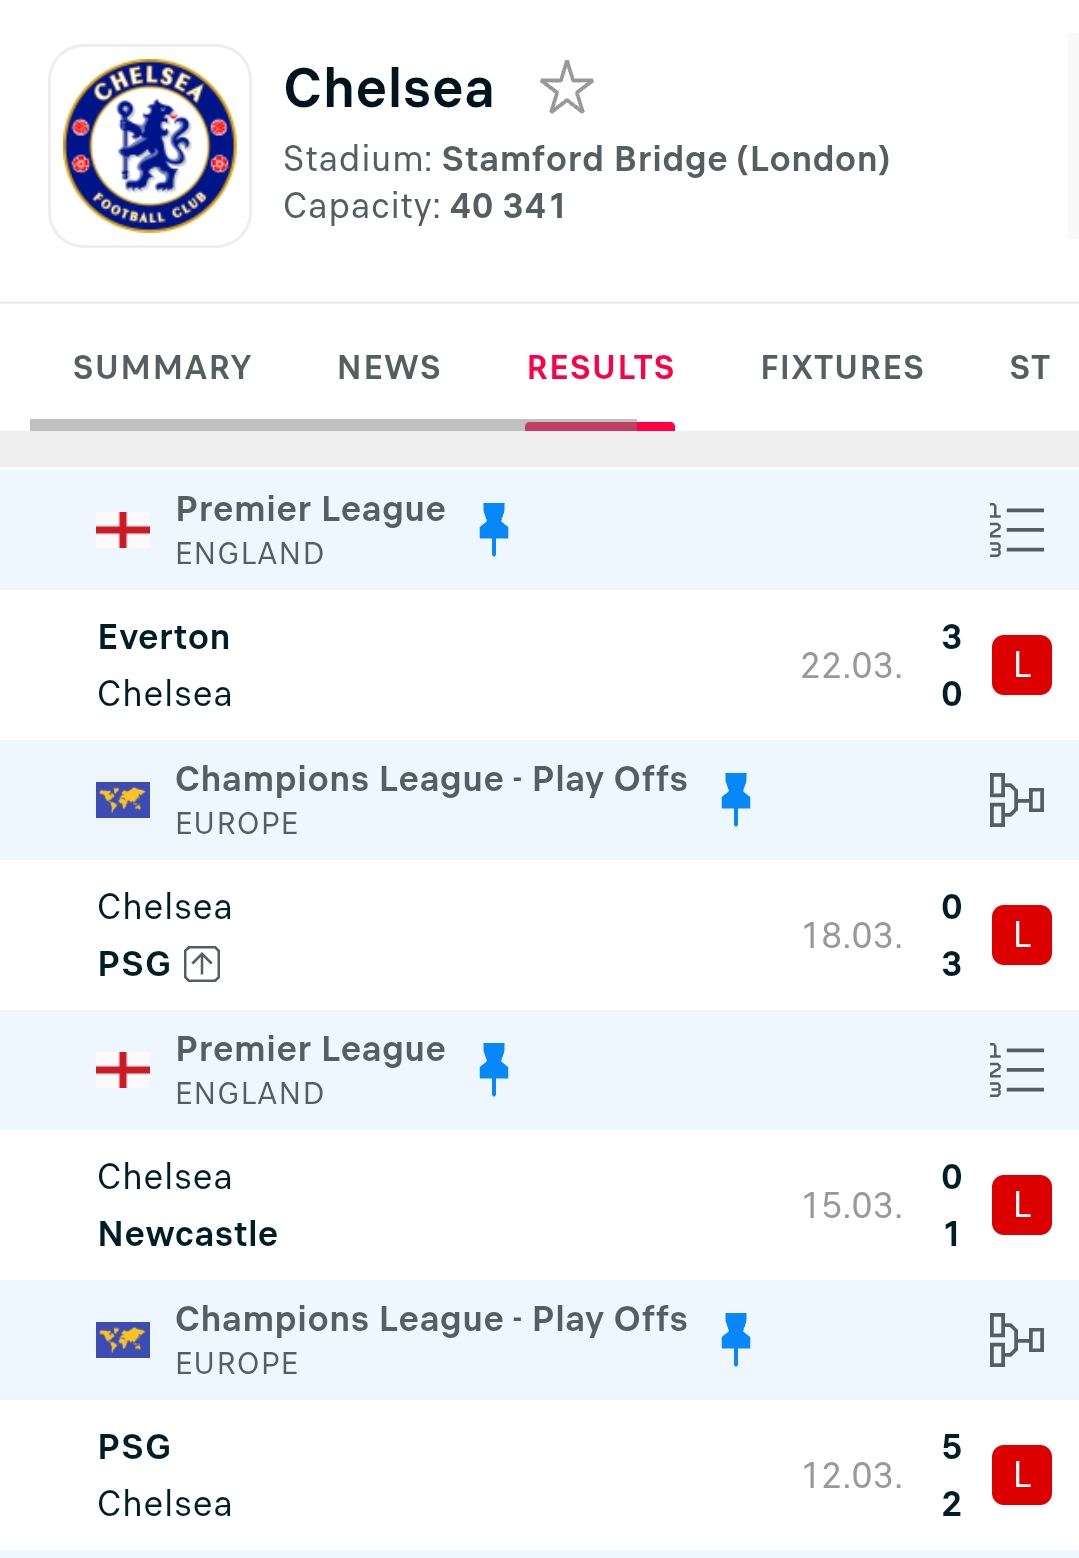Open the FIXTURES tab
This screenshot has height=1558, width=1079.
click(x=842, y=367)
